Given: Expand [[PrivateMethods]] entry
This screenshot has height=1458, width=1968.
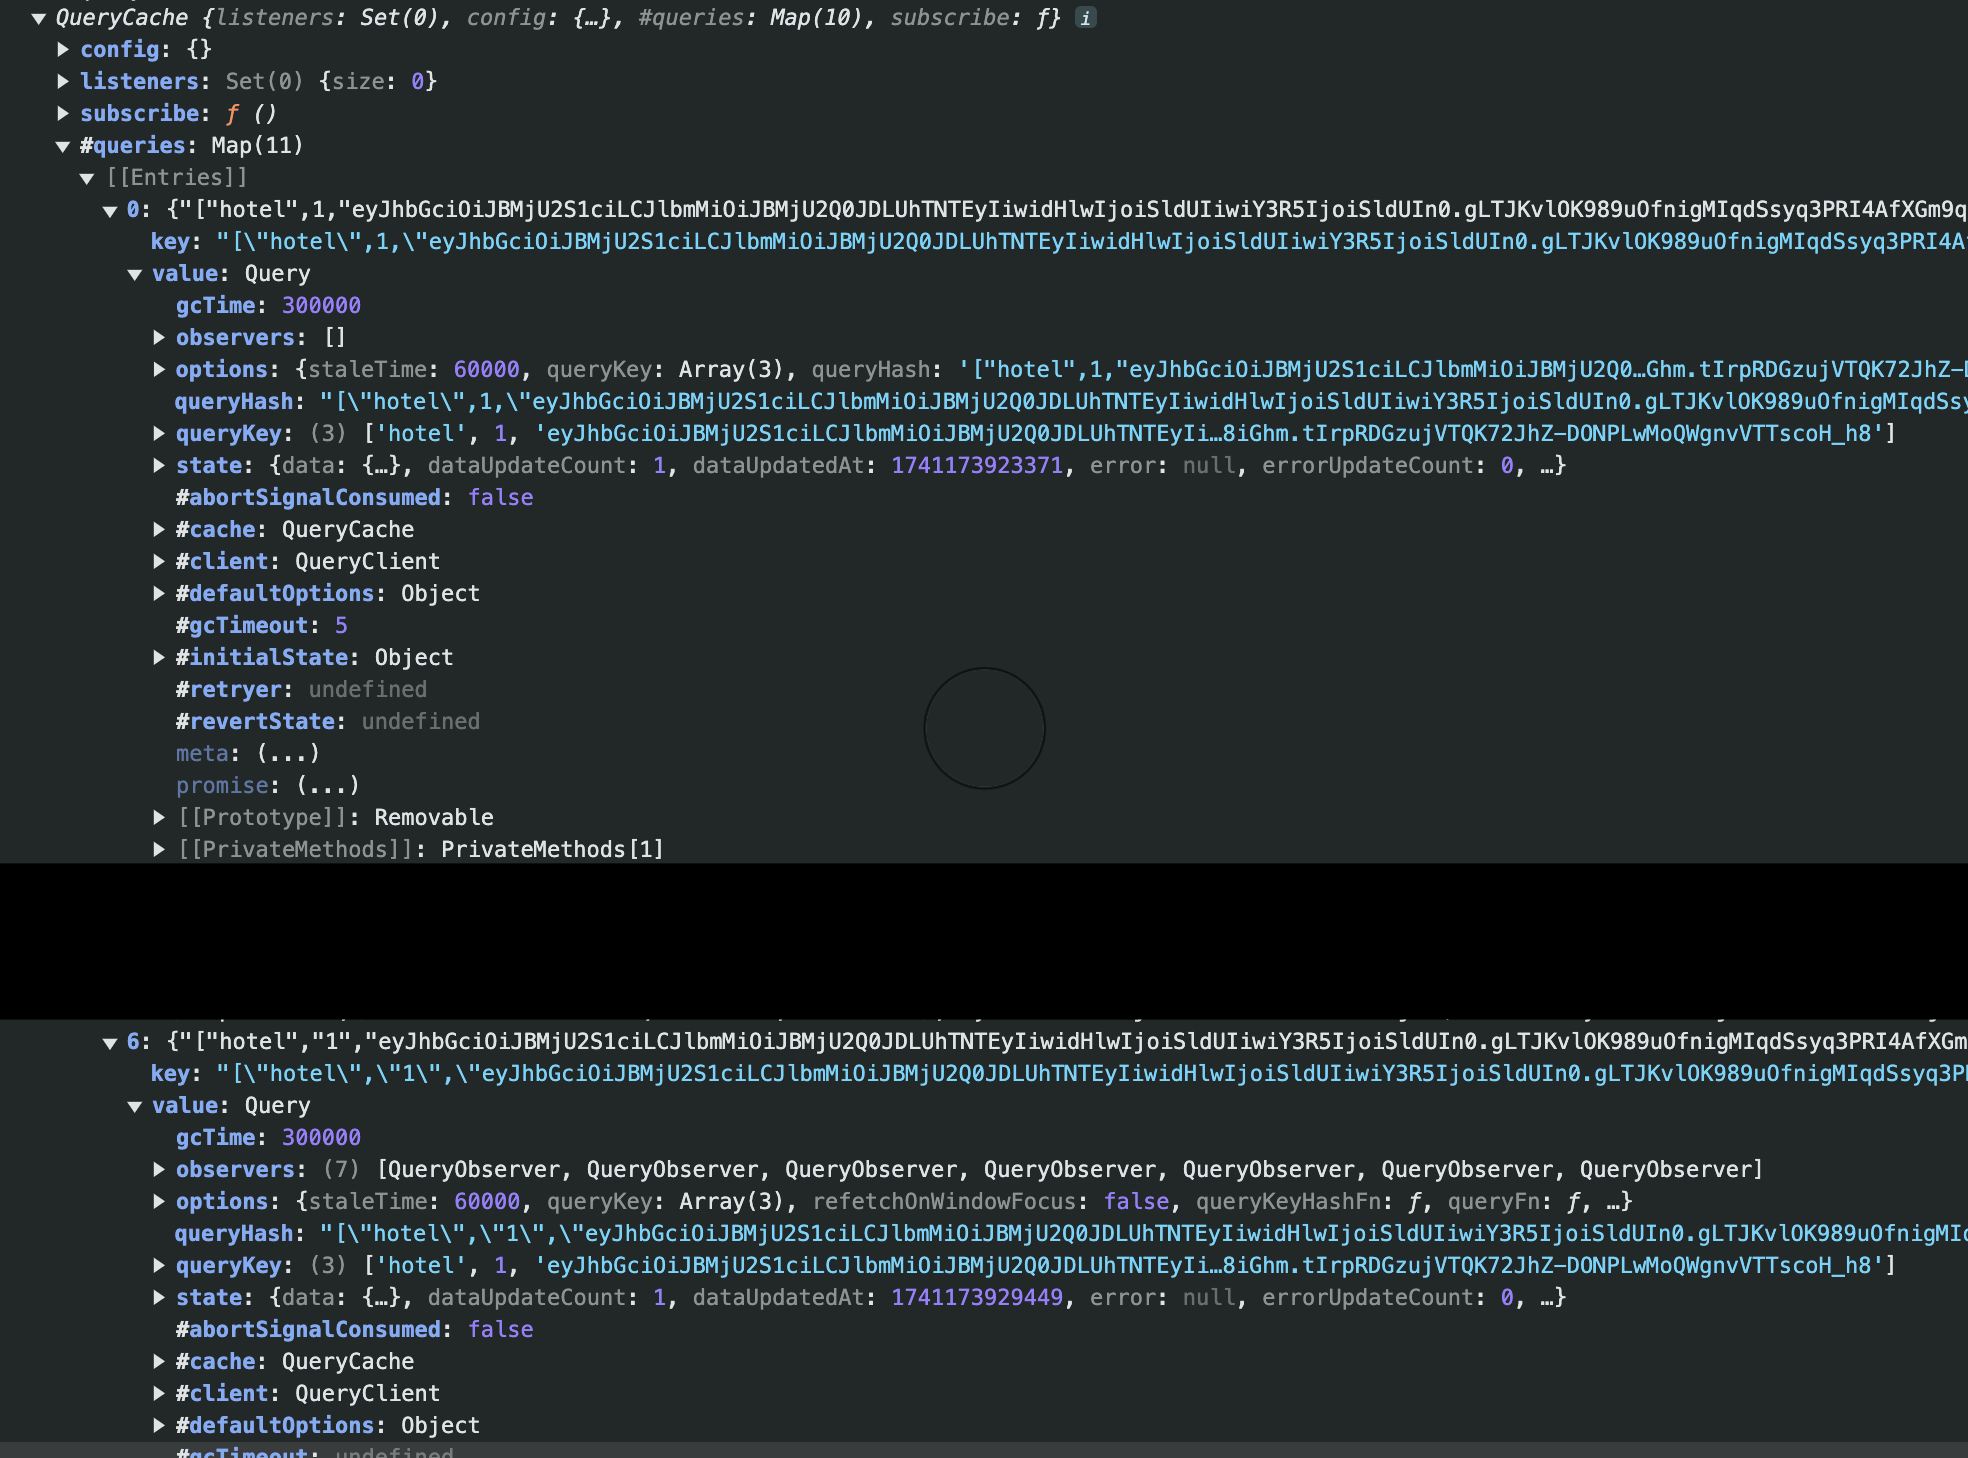Looking at the screenshot, I should (x=159, y=849).
